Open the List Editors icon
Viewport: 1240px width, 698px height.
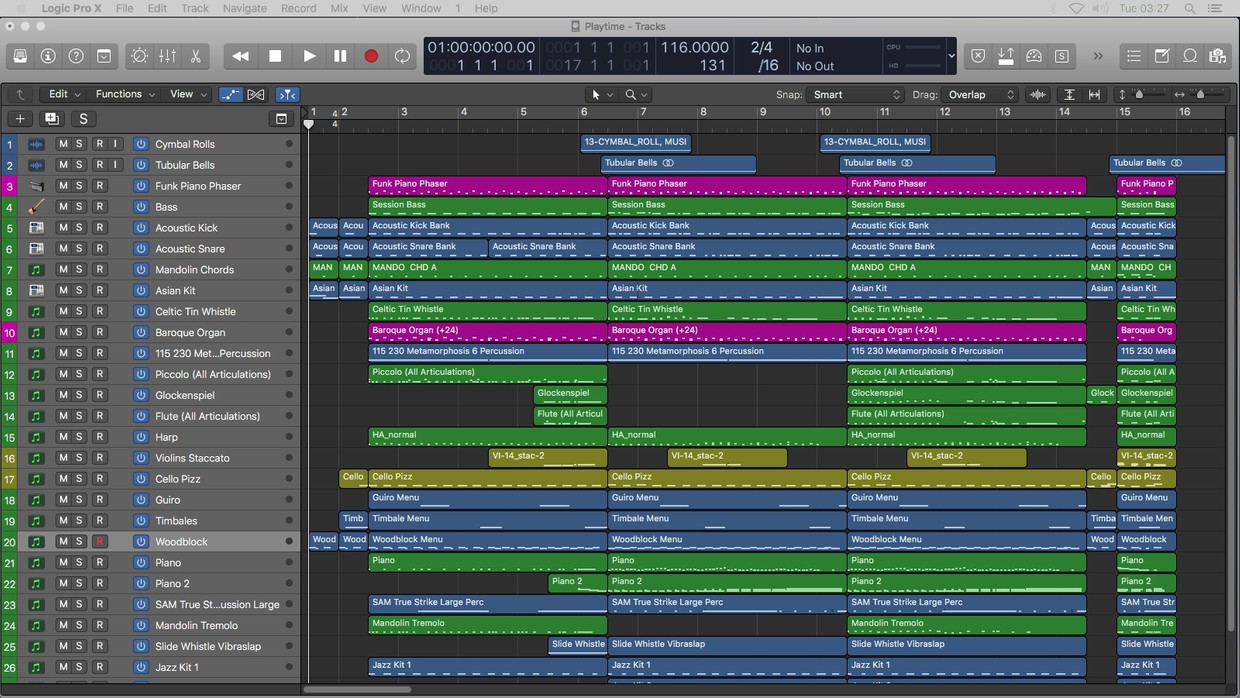click(x=1134, y=55)
